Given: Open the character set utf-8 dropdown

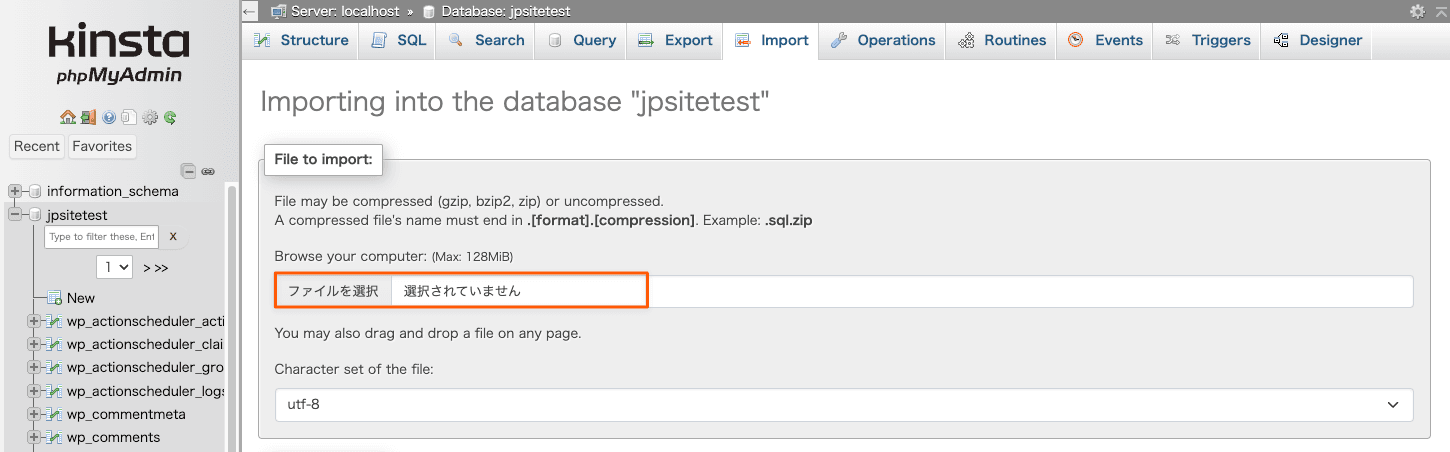Looking at the screenshot, I should coord(844,405).
